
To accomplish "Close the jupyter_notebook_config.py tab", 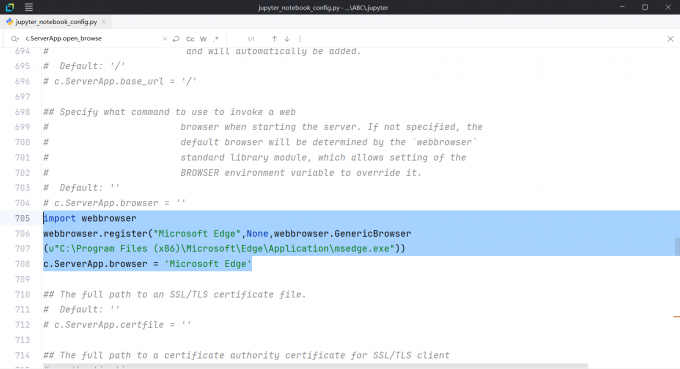I will tap(104, 22).
